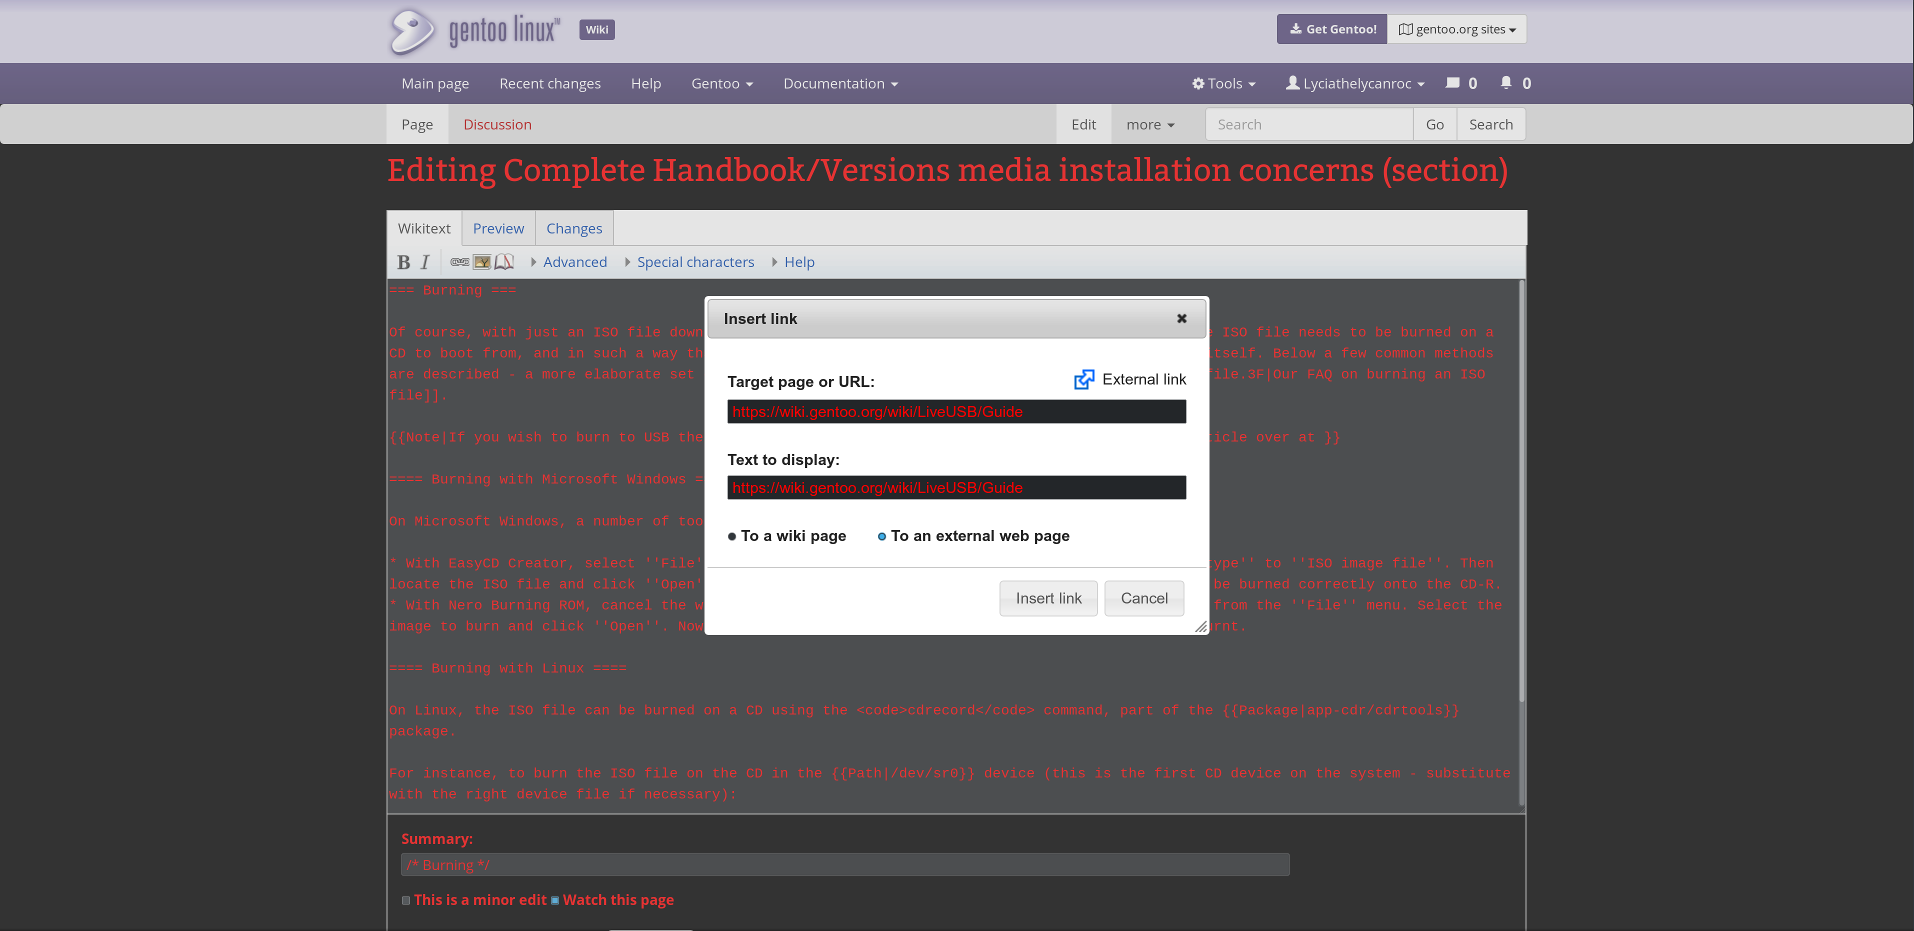Viewport: 1914px width, 931px height.
Task: Open the Lyciathelycanroc user menu
Action: pos(1355,84)
